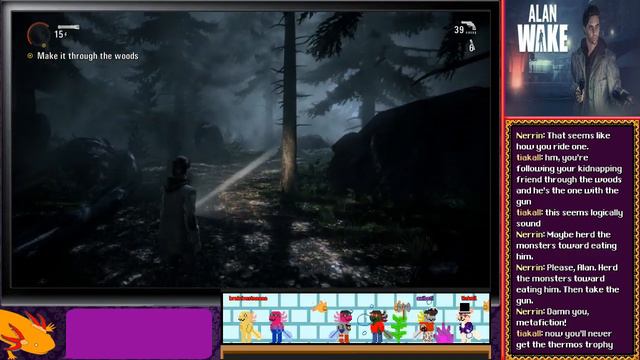Click the circular health ring in the HUD

point(38,34)
